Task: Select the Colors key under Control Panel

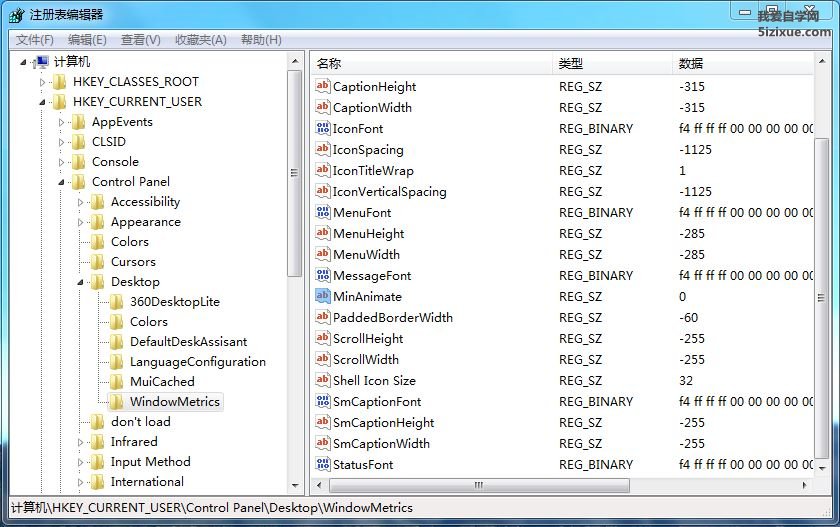Action: tap(130, 242)
